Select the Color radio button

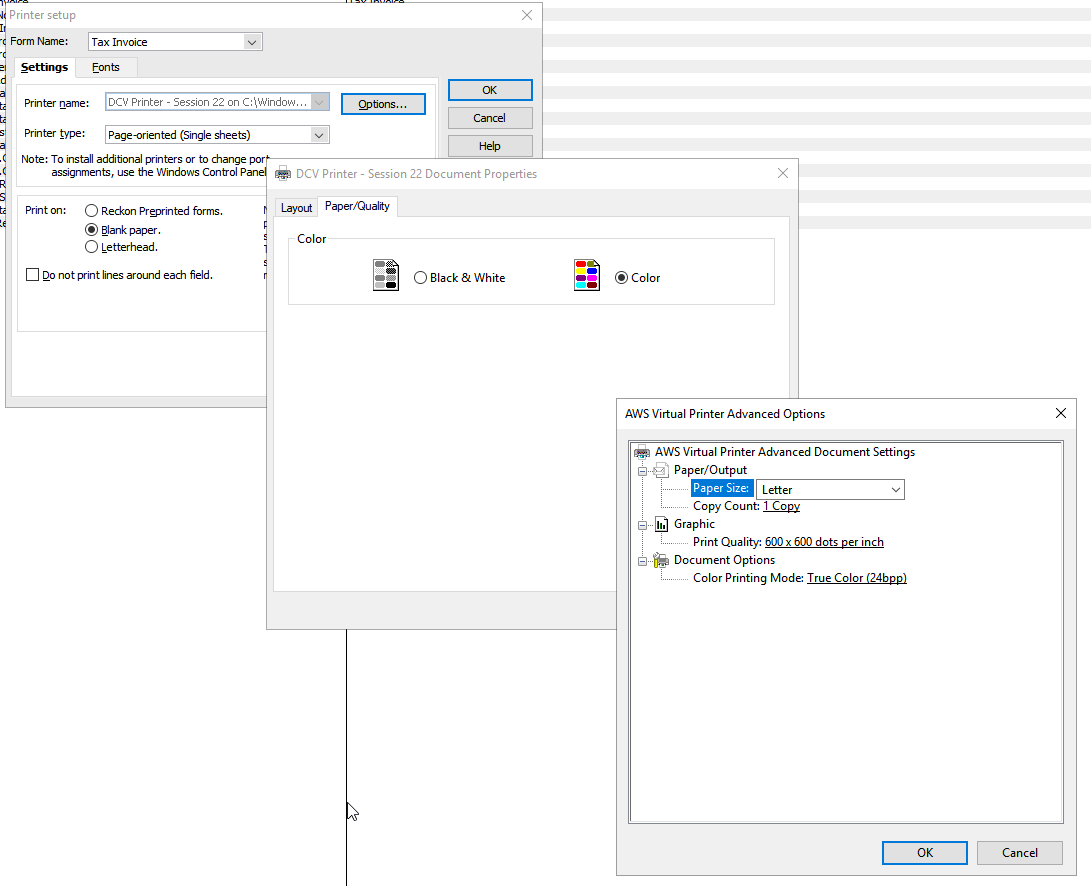pos(621,278)
